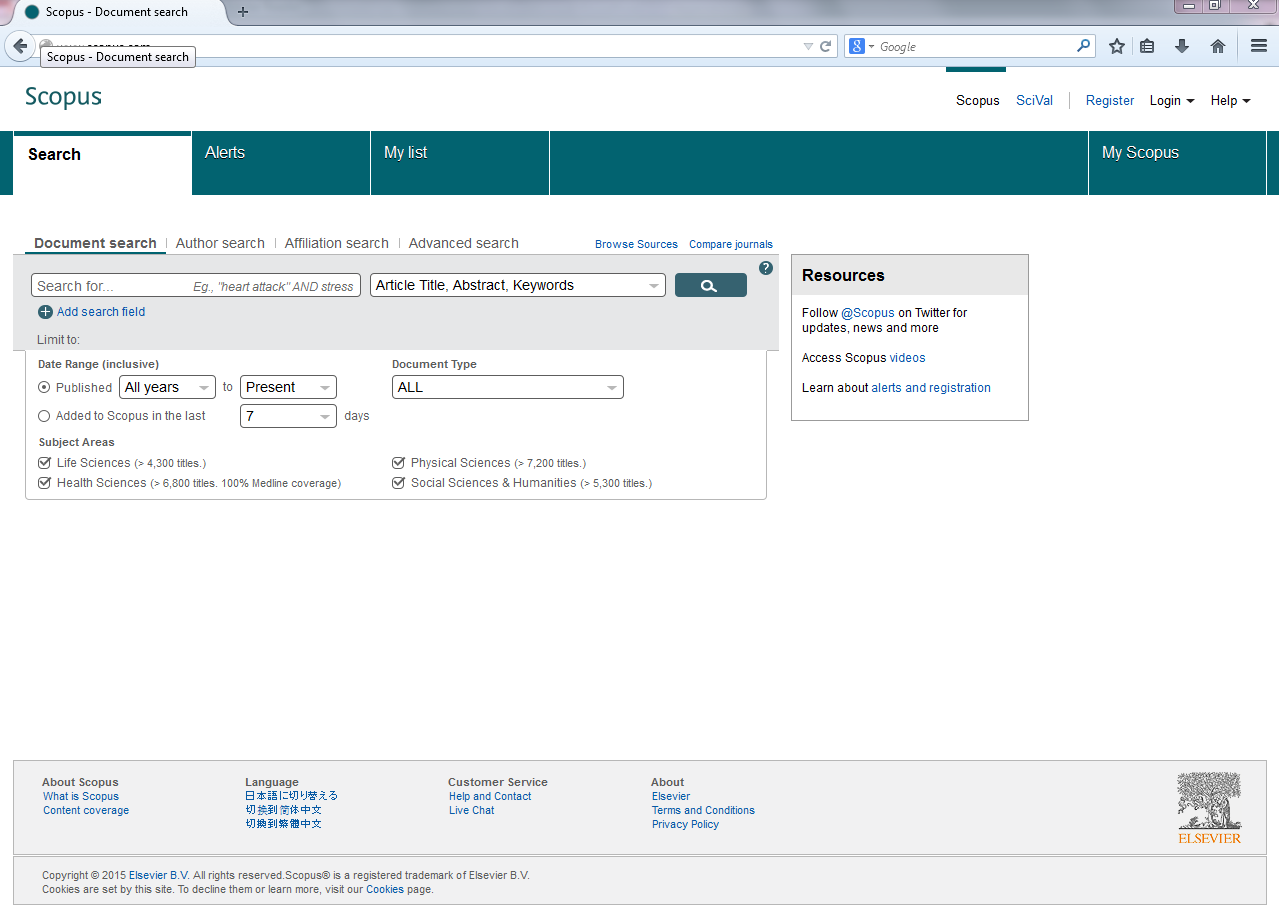Uncheck Physical Sciences subject area
The height and width of the screenshot is (915, 1279).
[398, 463]
